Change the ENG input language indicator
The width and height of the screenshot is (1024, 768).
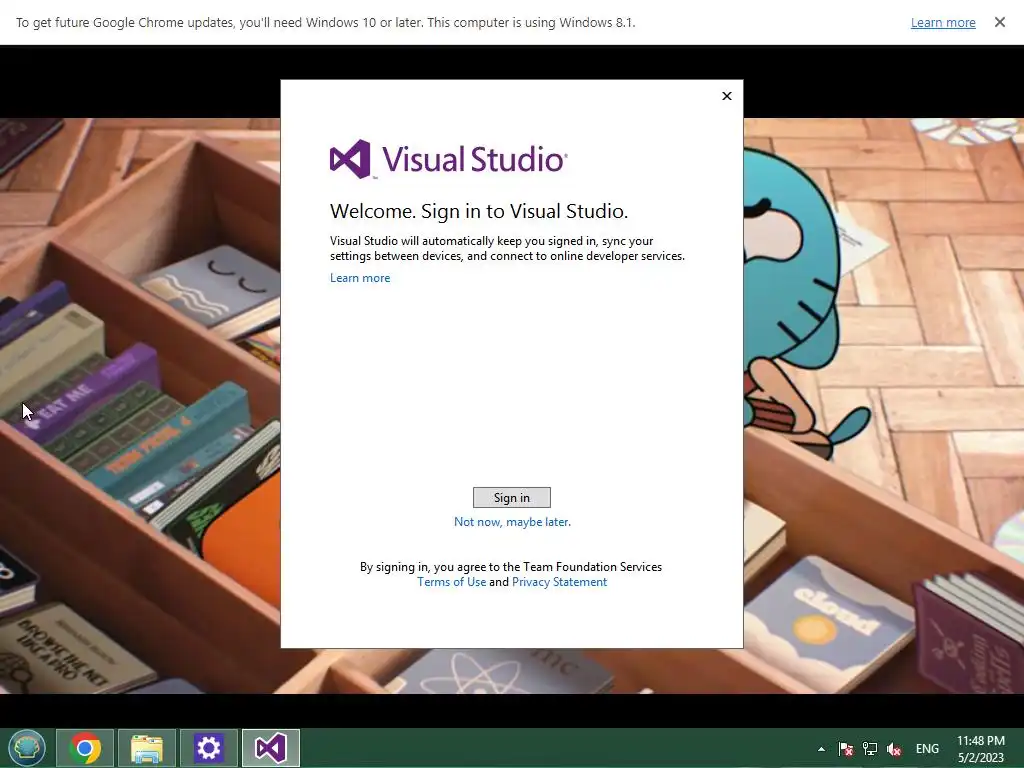tap(927, 749)
